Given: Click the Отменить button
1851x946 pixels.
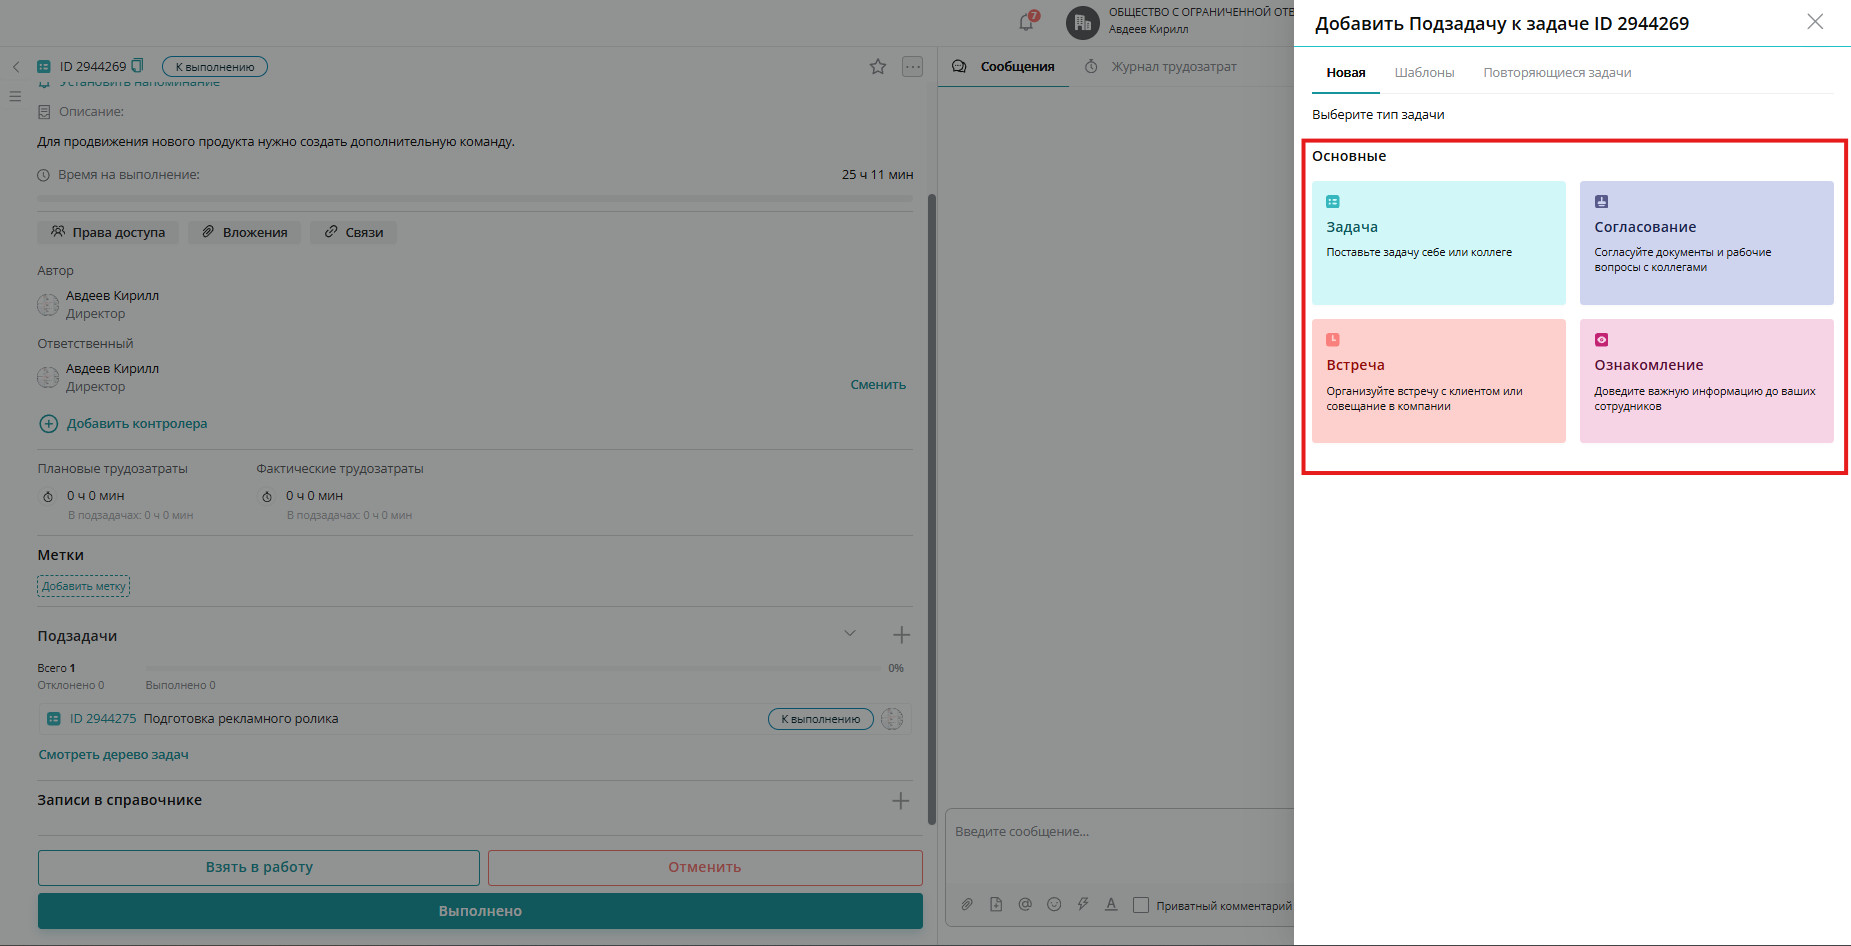Looking at the screenshot, I should click(x=705, y=868).
